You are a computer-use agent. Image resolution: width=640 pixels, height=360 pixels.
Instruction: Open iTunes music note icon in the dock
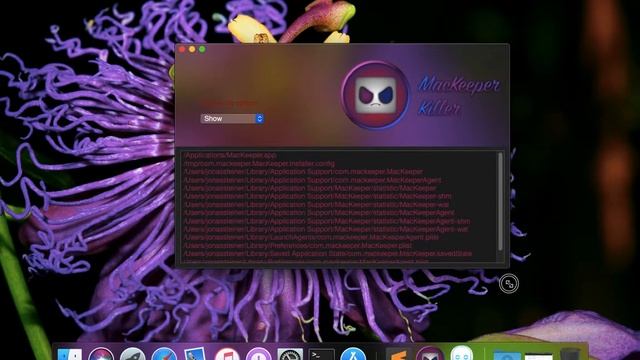coord(227,354)
